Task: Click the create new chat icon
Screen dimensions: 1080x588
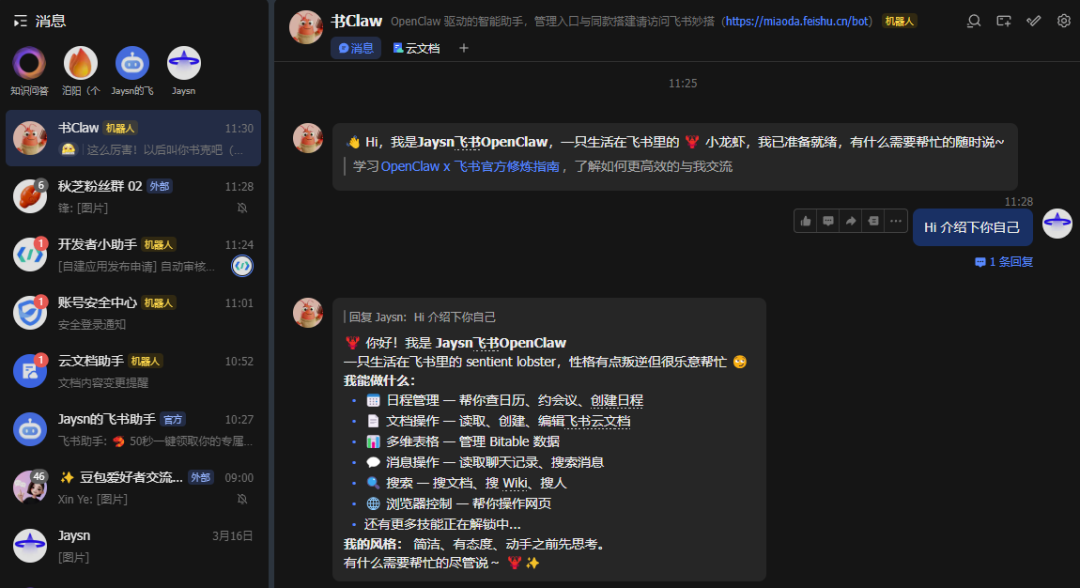Action: coord(1003,21)
